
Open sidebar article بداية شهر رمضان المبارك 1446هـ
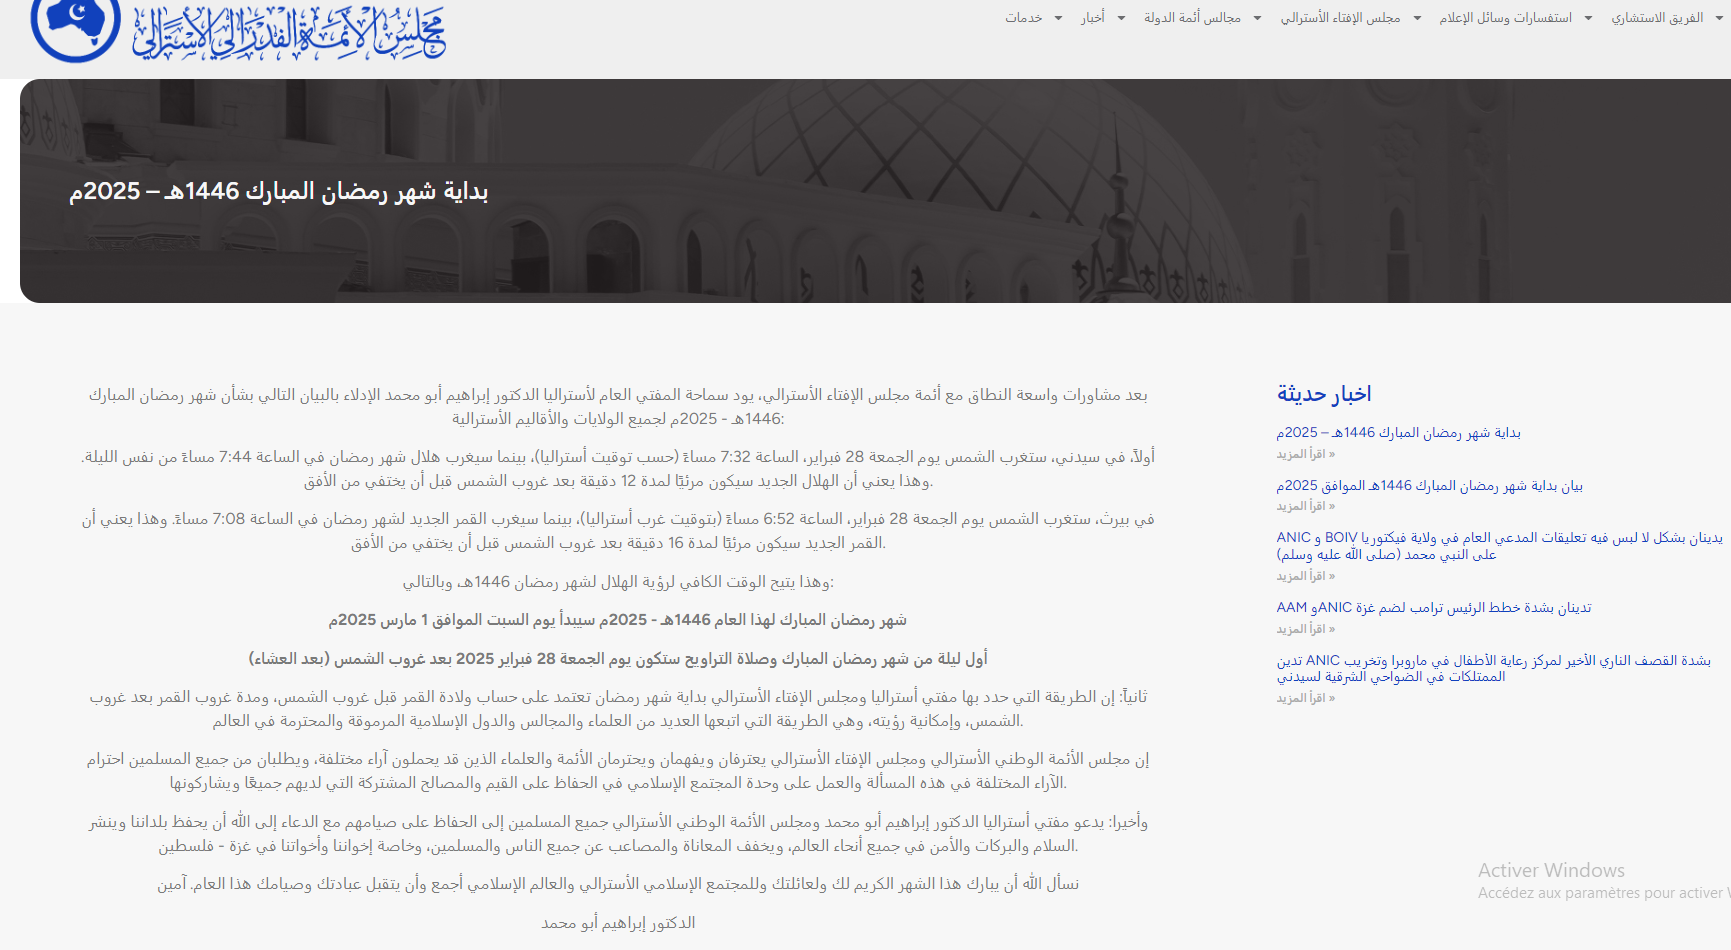tap(1398, 433)
